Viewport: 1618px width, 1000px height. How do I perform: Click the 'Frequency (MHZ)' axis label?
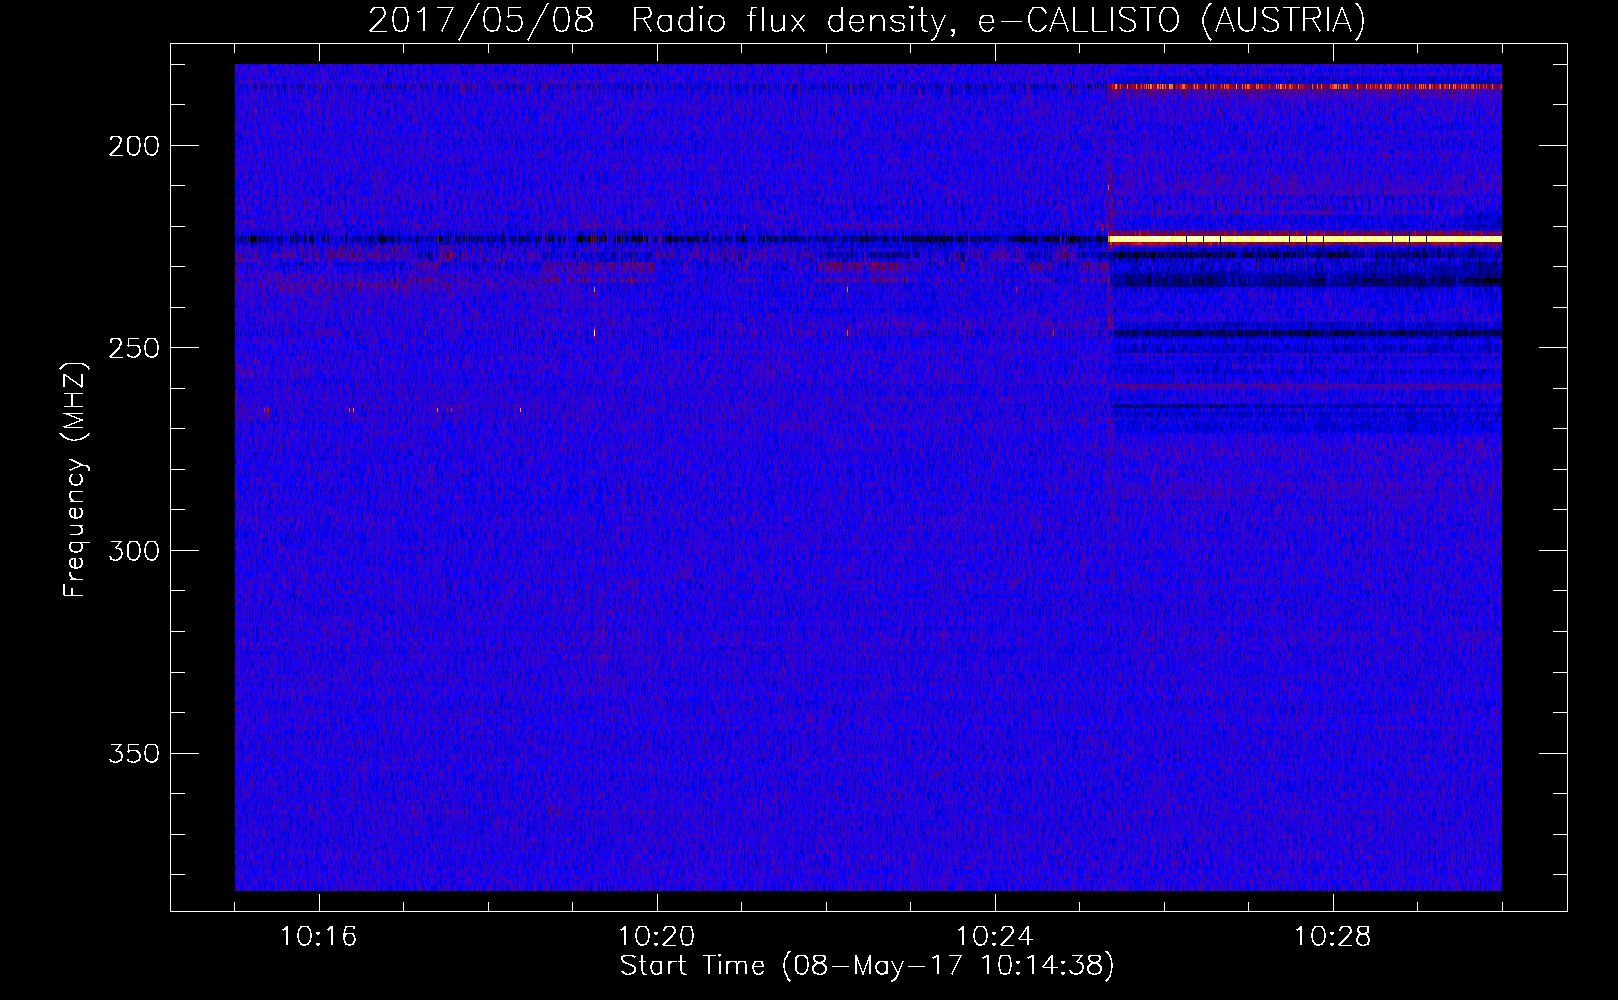pos(75,479)
